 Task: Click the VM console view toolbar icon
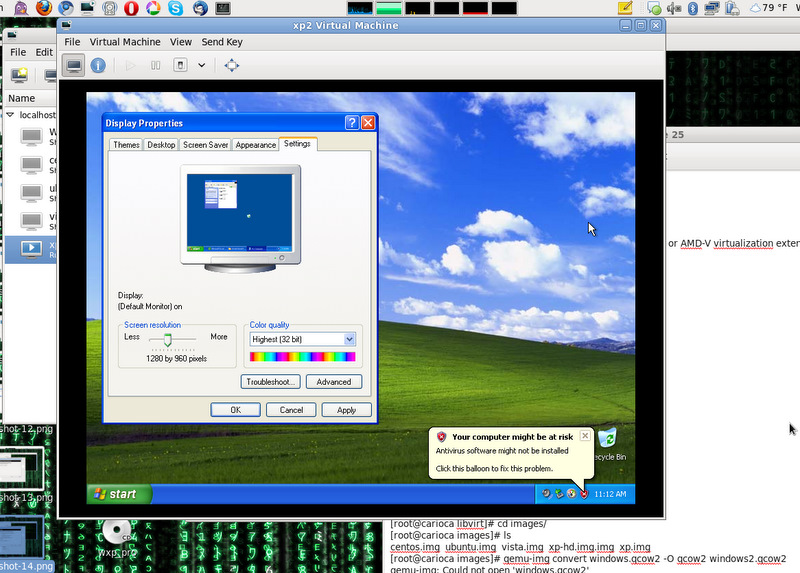tap(74, 65)
